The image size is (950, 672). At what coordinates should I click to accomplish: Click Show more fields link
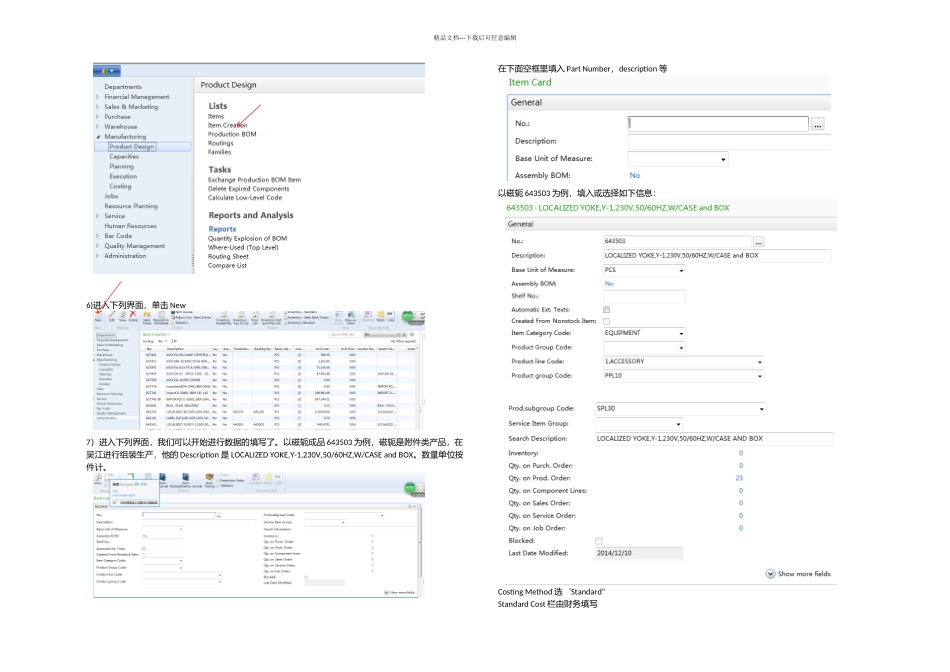coord(804,574)
